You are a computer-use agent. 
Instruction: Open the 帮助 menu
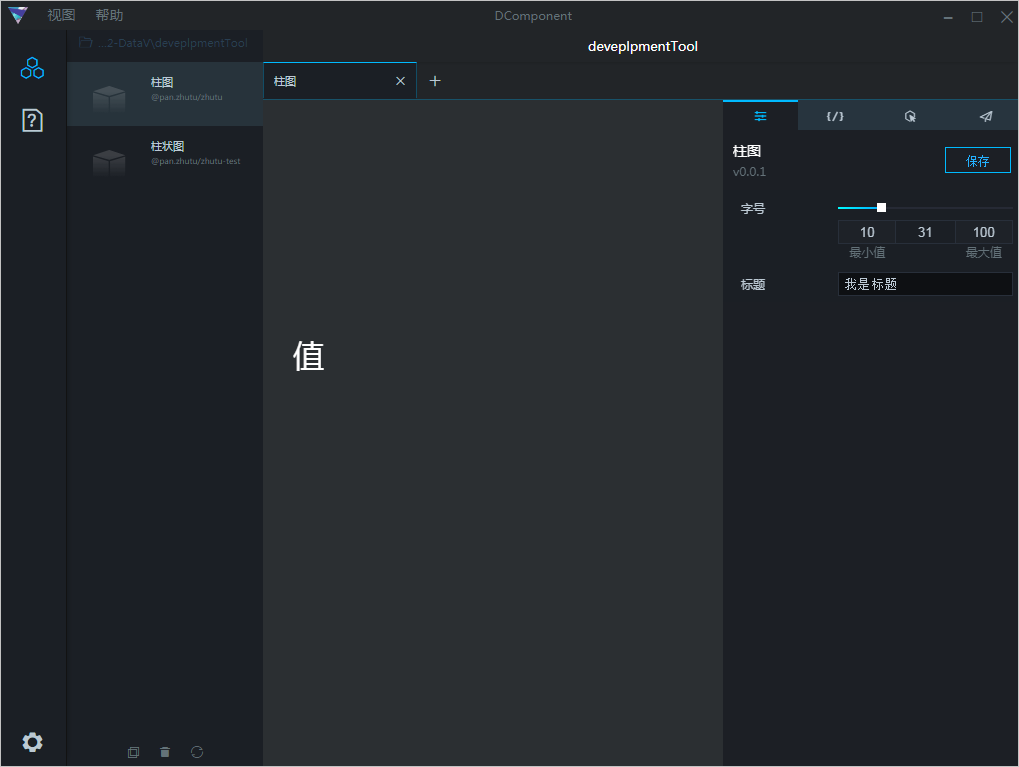pos(109,15)
